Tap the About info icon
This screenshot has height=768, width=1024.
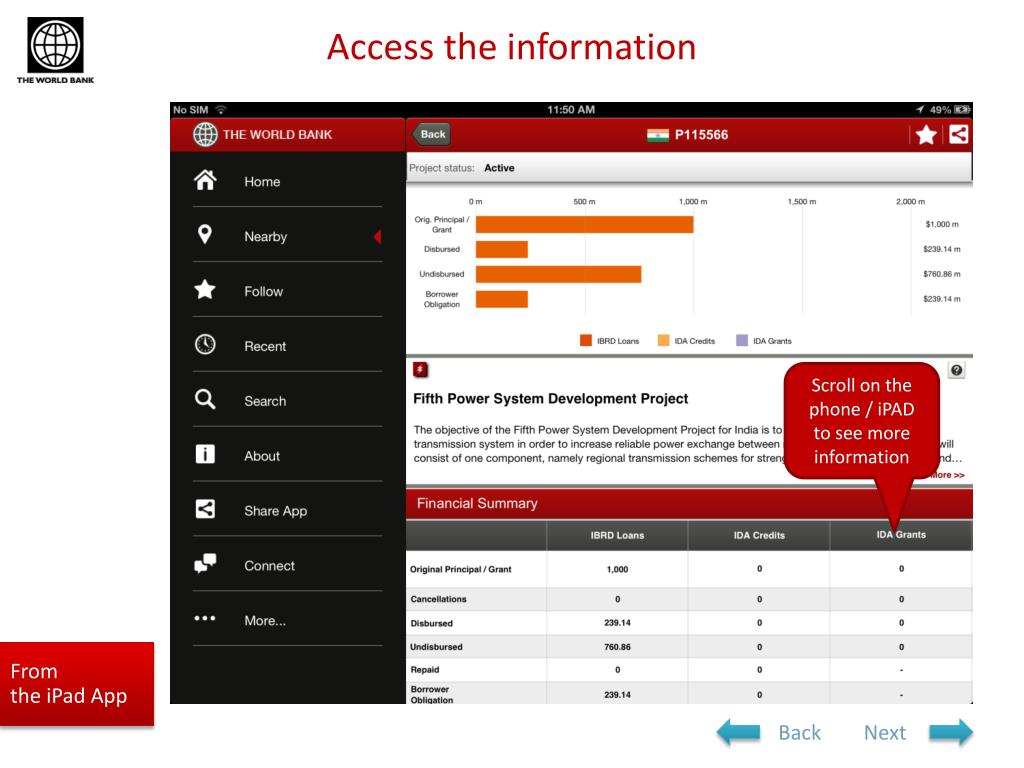pos(205,454)
